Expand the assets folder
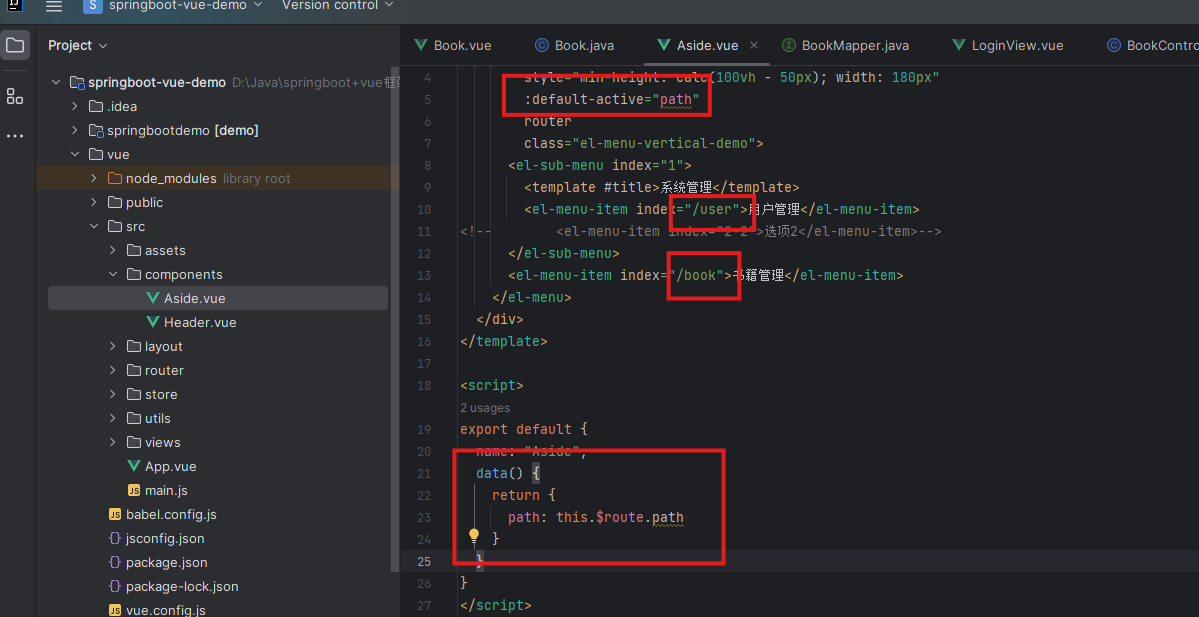Viewport: 1199px width, 617px height. click(112, 250)
